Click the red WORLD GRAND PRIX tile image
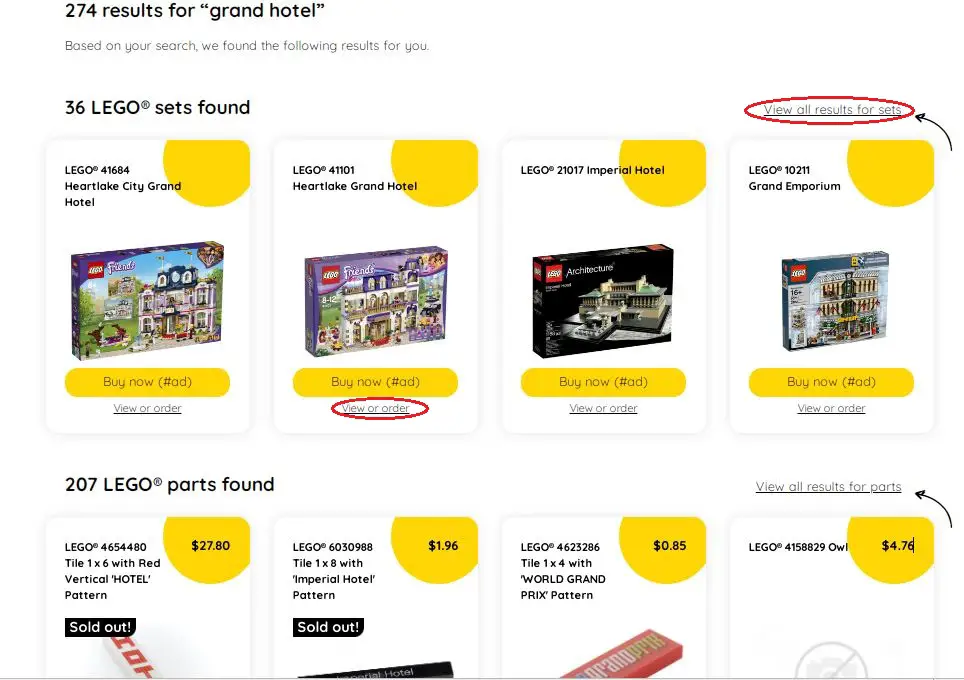 tap(621, 654)
